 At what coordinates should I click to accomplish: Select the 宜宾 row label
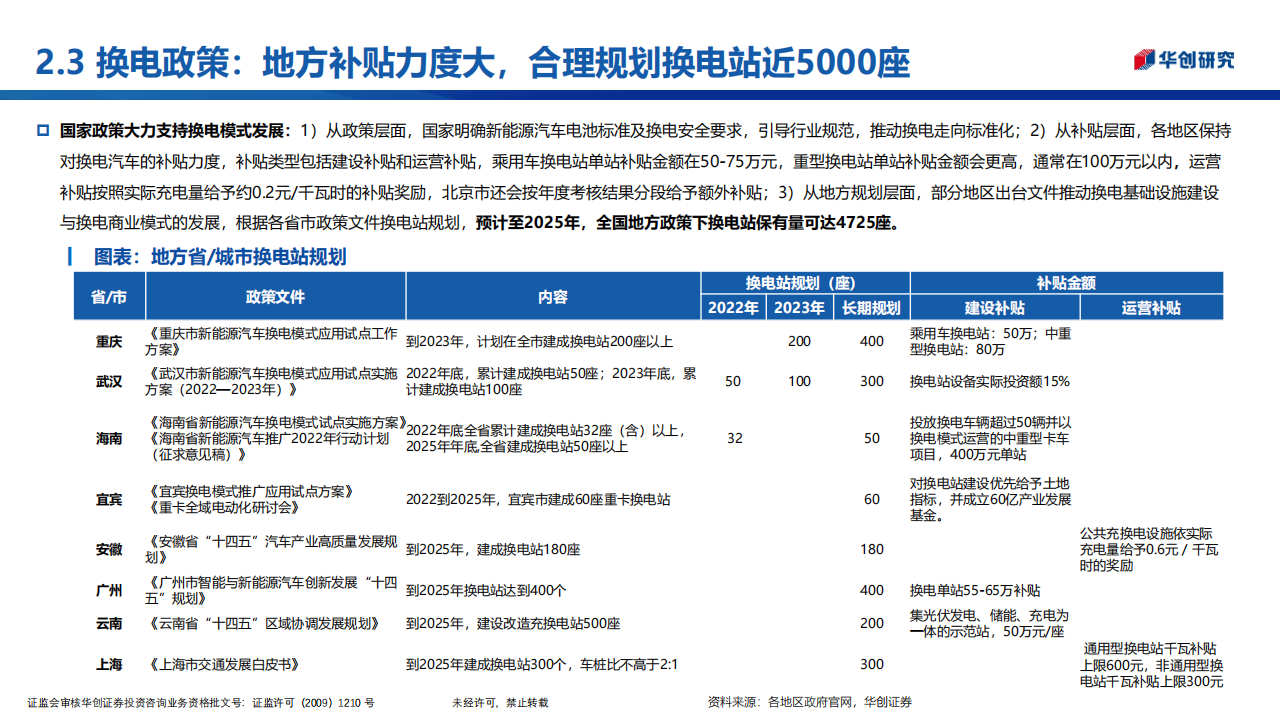[109, 499]
